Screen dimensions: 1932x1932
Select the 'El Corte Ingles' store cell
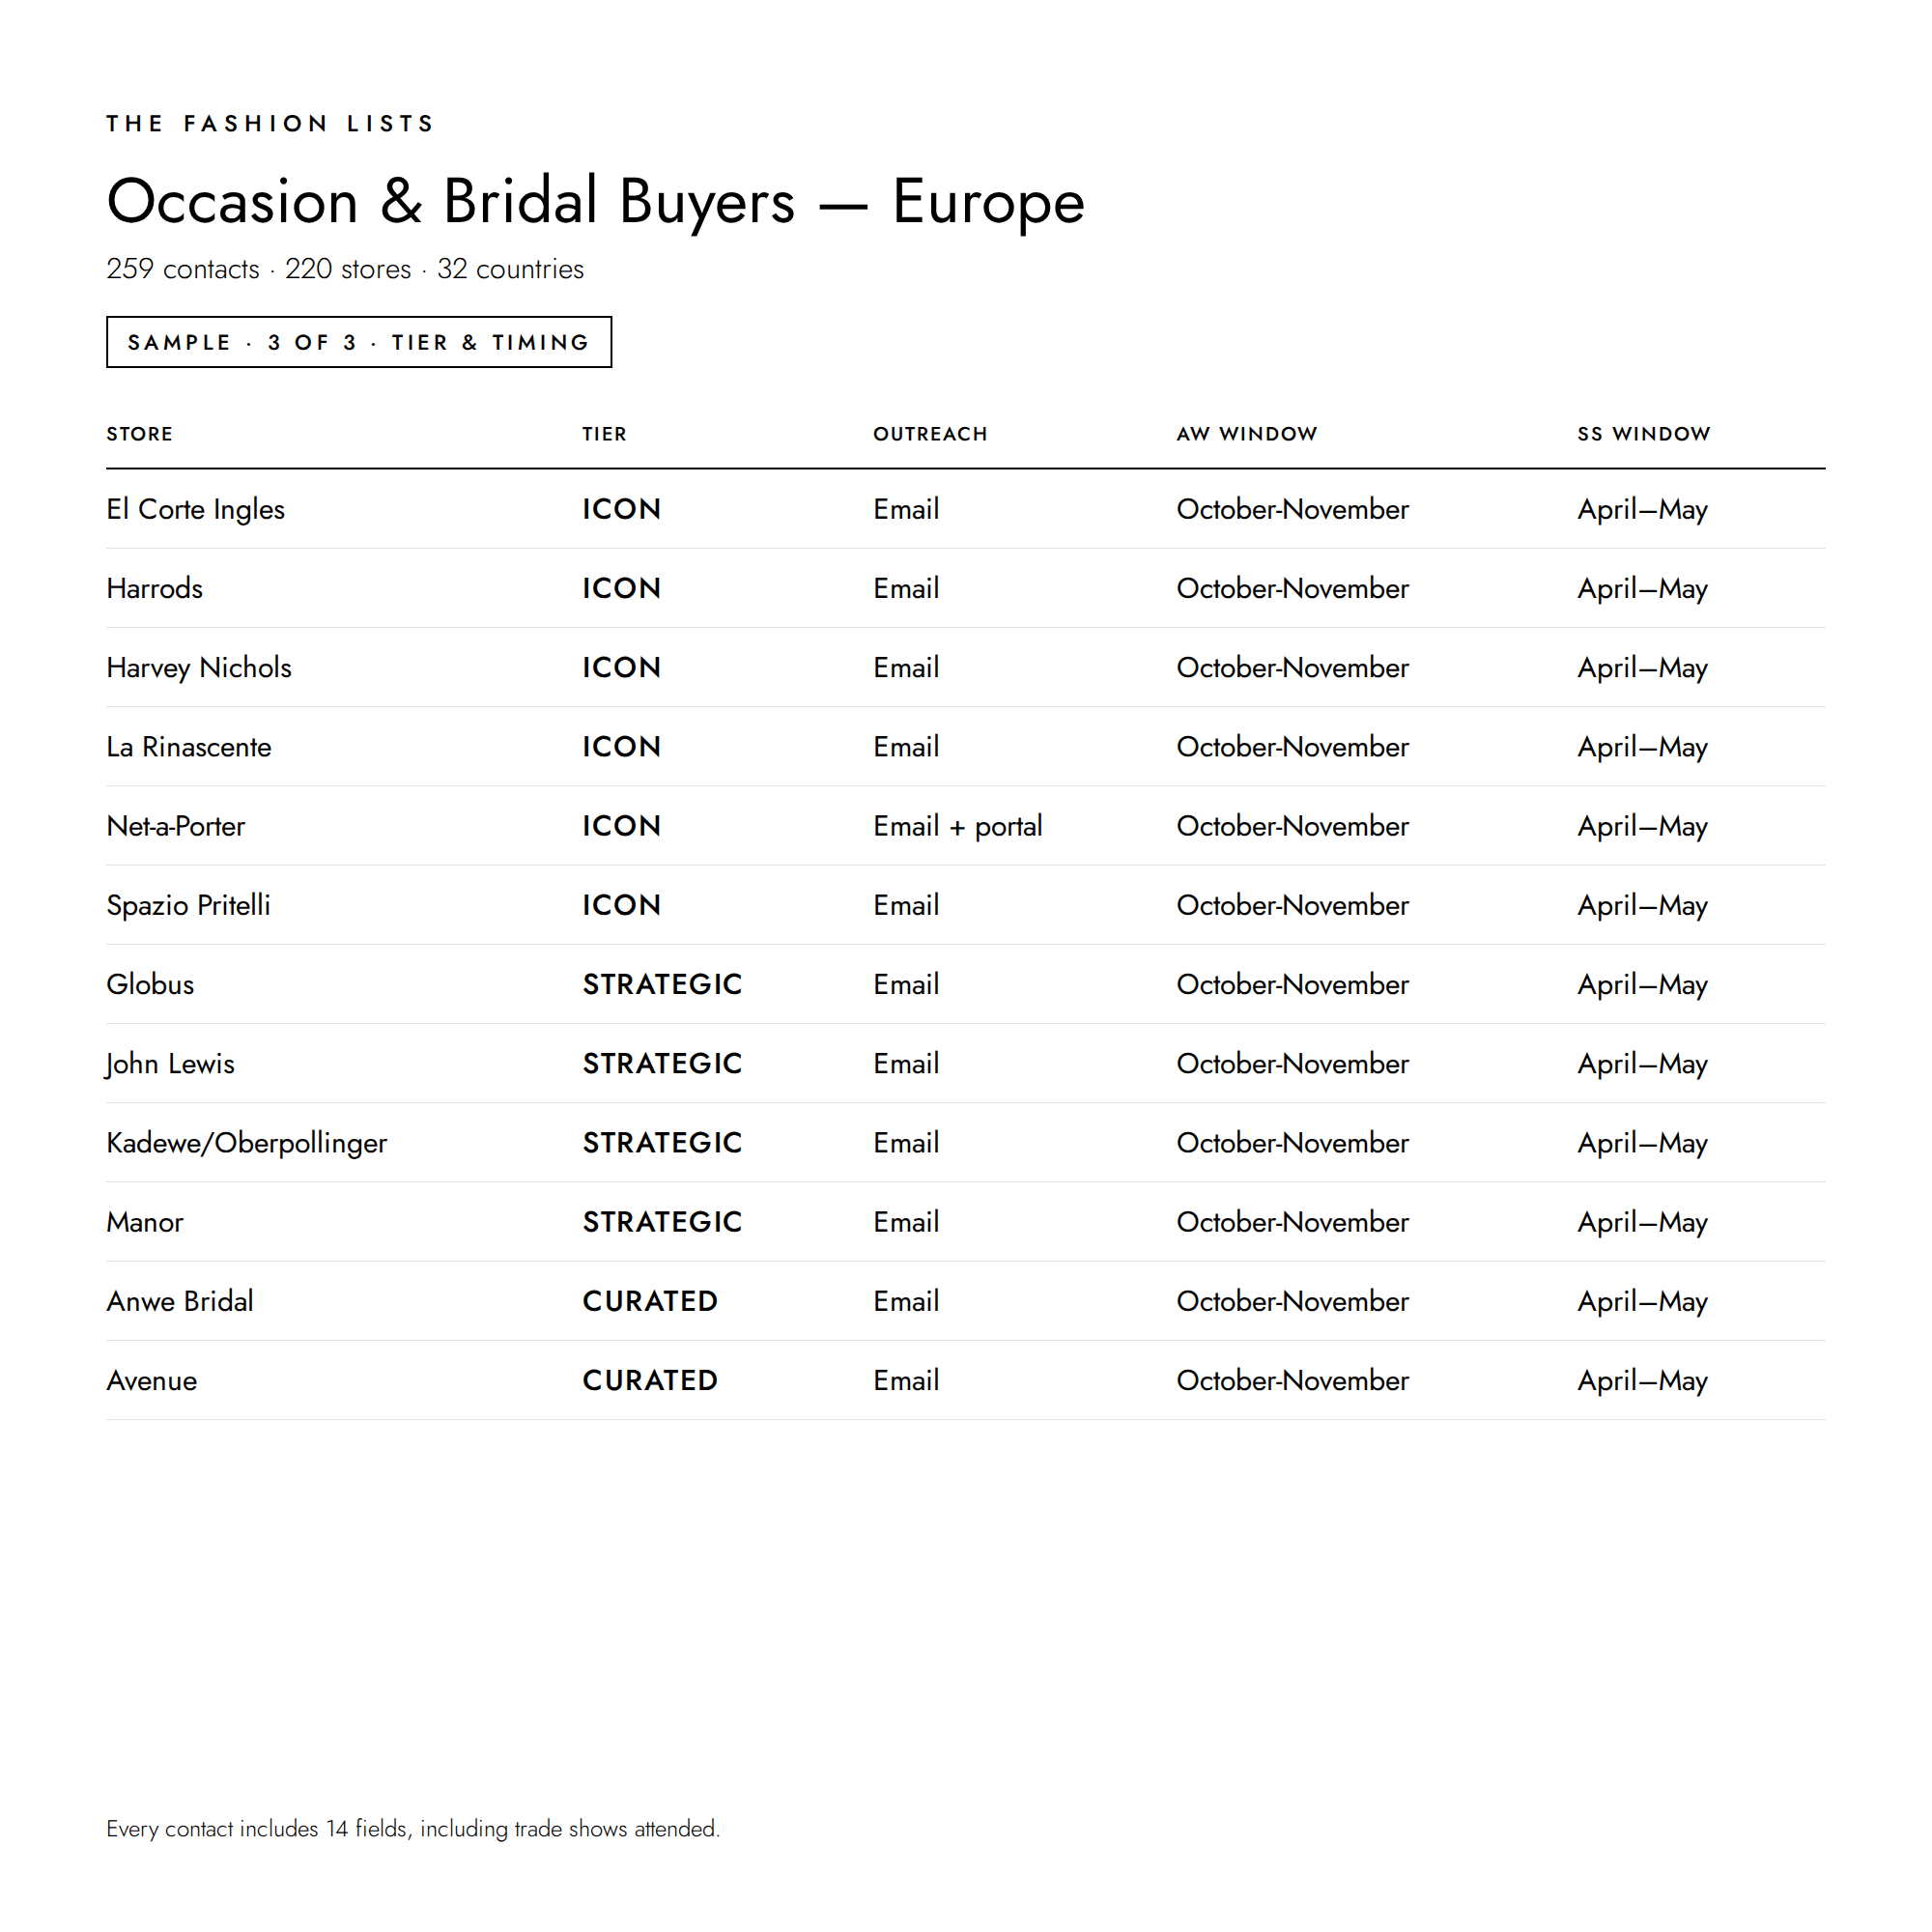click(x=196, y=509)
